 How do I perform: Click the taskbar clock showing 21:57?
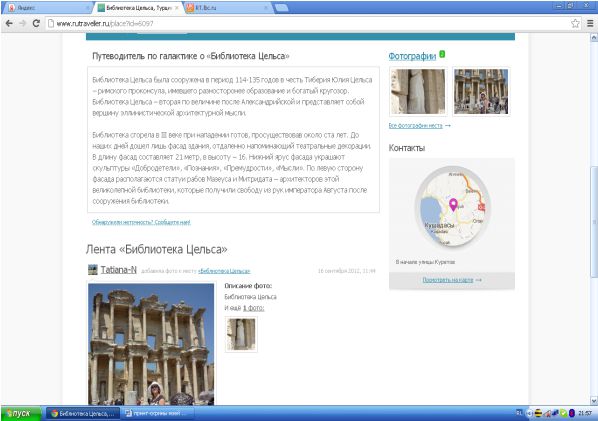(x=585, y=413)
